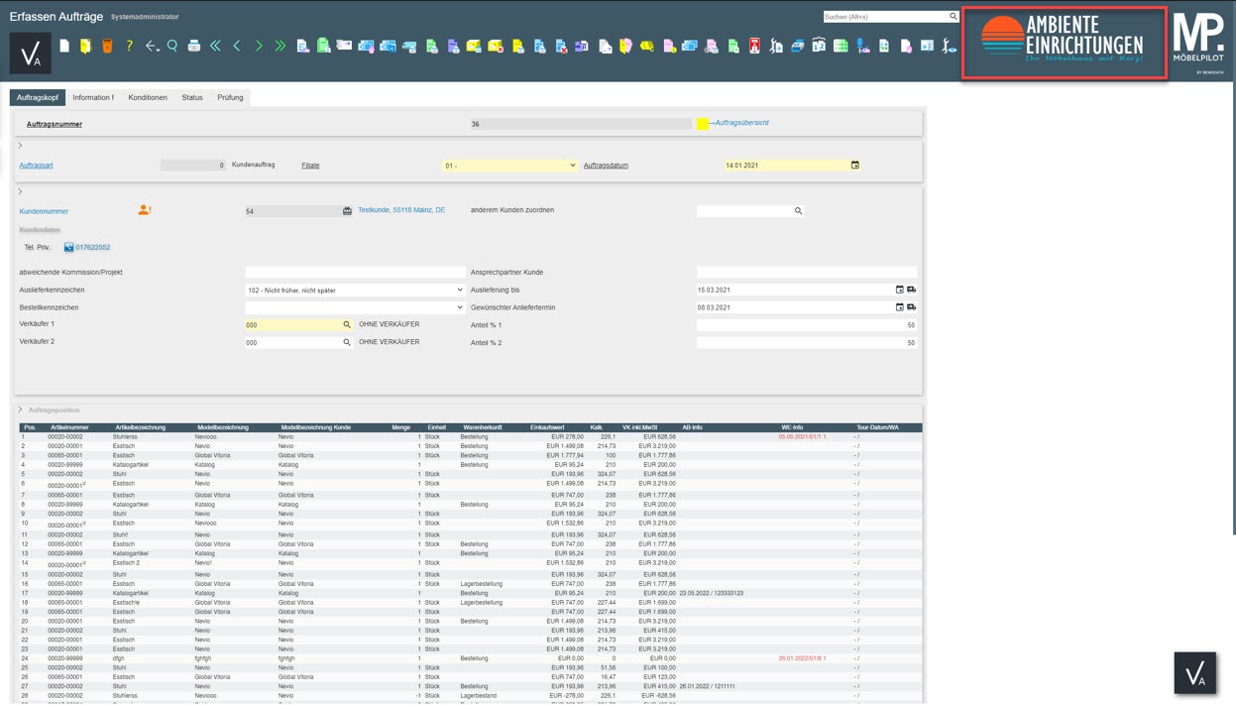The height and width of the screenshot is (705, 1236).
Task: Open calendar picker for Auftragsdatum
Action: coord(855,165)
